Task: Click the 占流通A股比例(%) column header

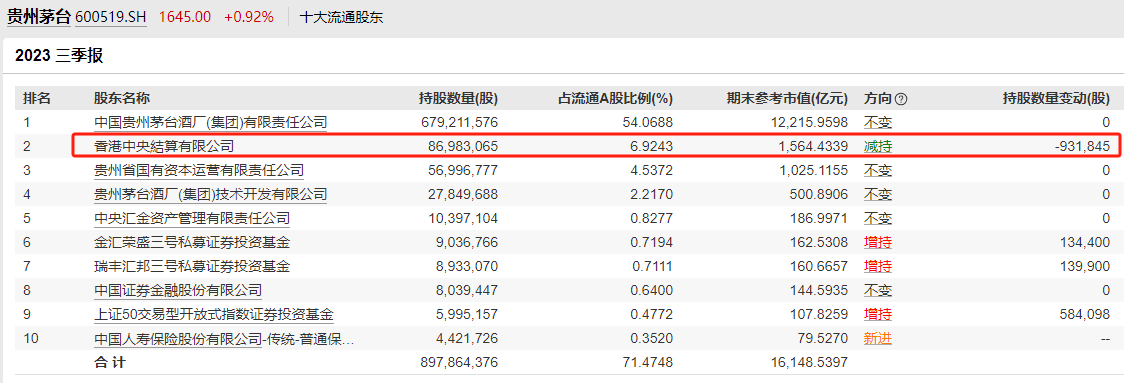Action: point(616,99)
